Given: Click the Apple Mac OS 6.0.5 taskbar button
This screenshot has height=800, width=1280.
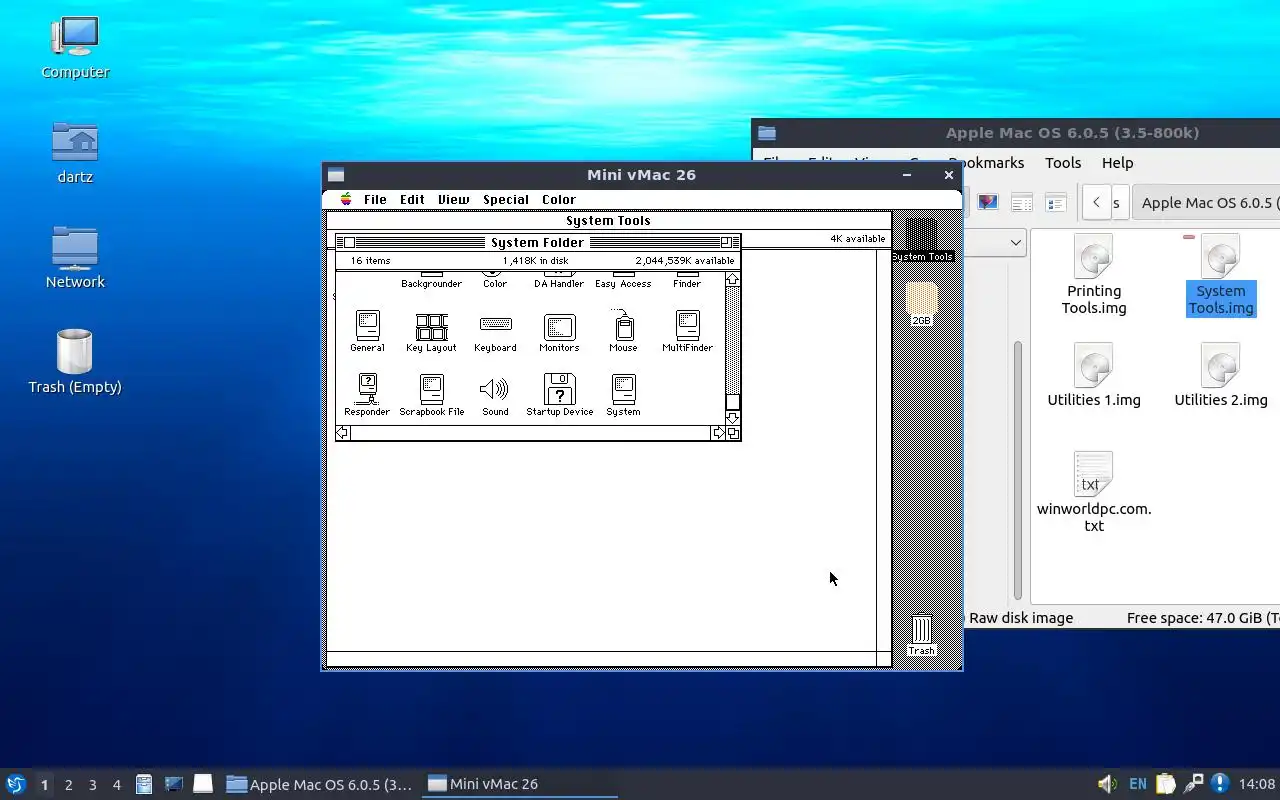Looking at the screenshot, I should click(319, 784).
